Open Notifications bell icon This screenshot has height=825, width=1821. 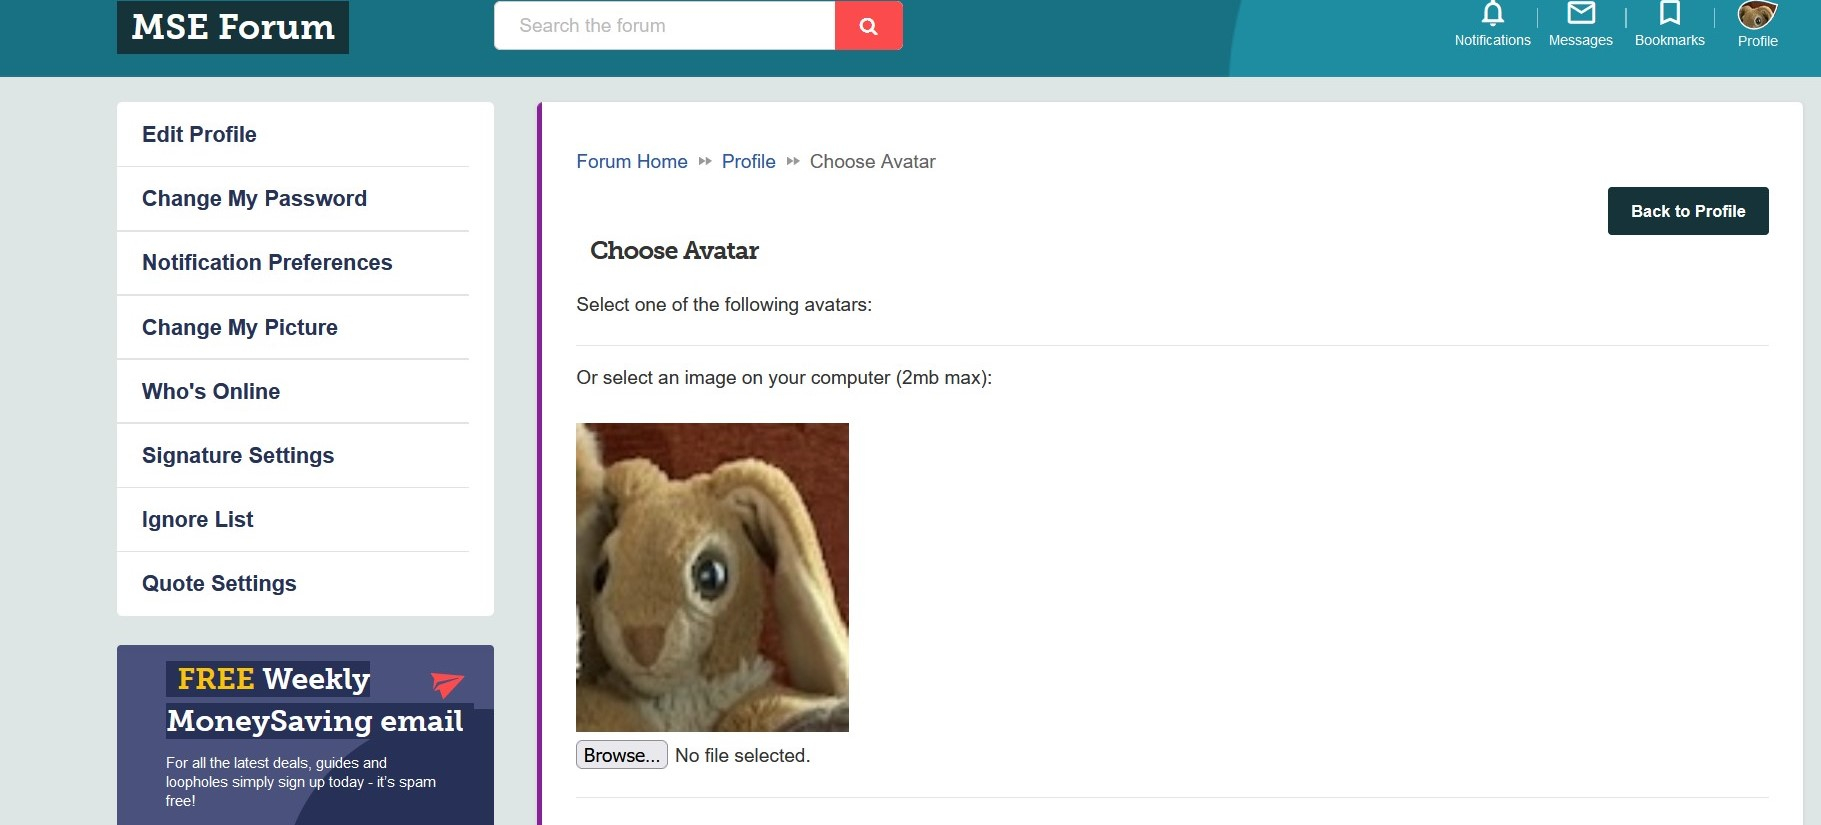coord(1492,14)
